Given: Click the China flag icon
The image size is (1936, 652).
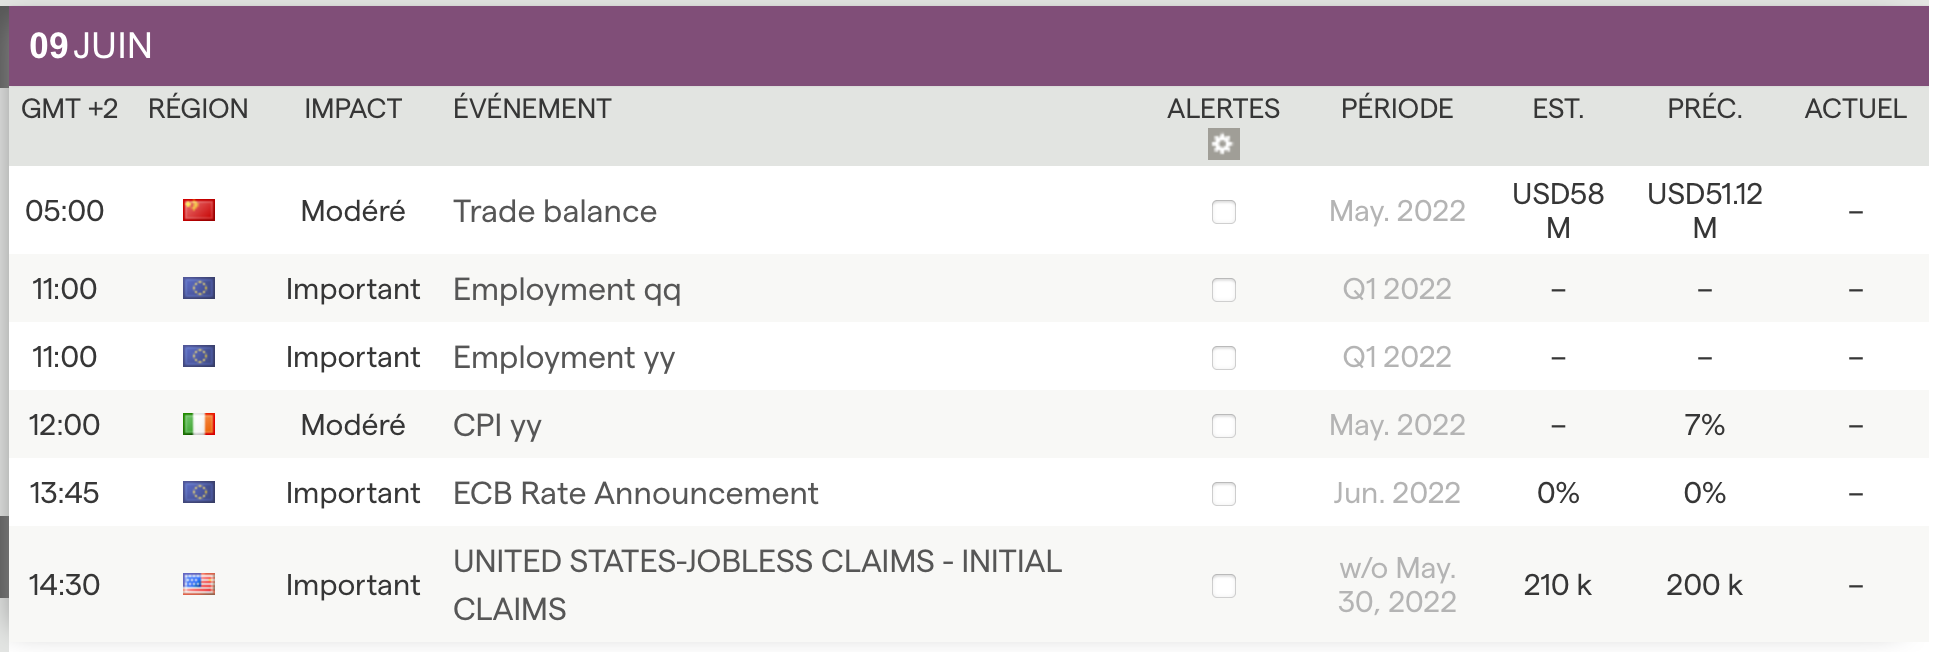Looking at the screenshot, I should [199, 210].
